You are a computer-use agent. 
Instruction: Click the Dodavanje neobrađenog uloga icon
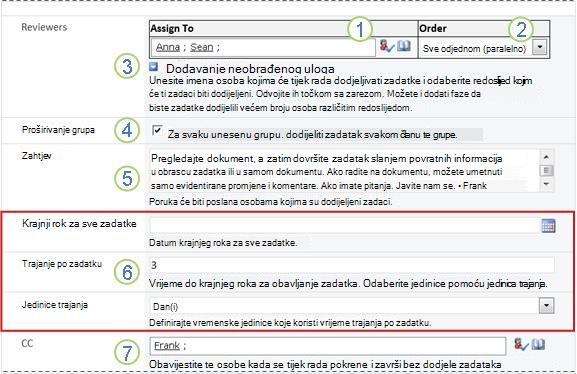(154, 67)
